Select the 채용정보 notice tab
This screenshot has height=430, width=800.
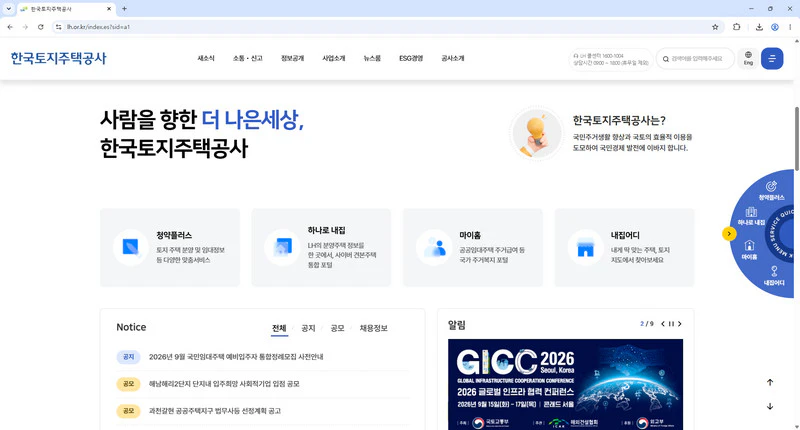coord(373,328)
